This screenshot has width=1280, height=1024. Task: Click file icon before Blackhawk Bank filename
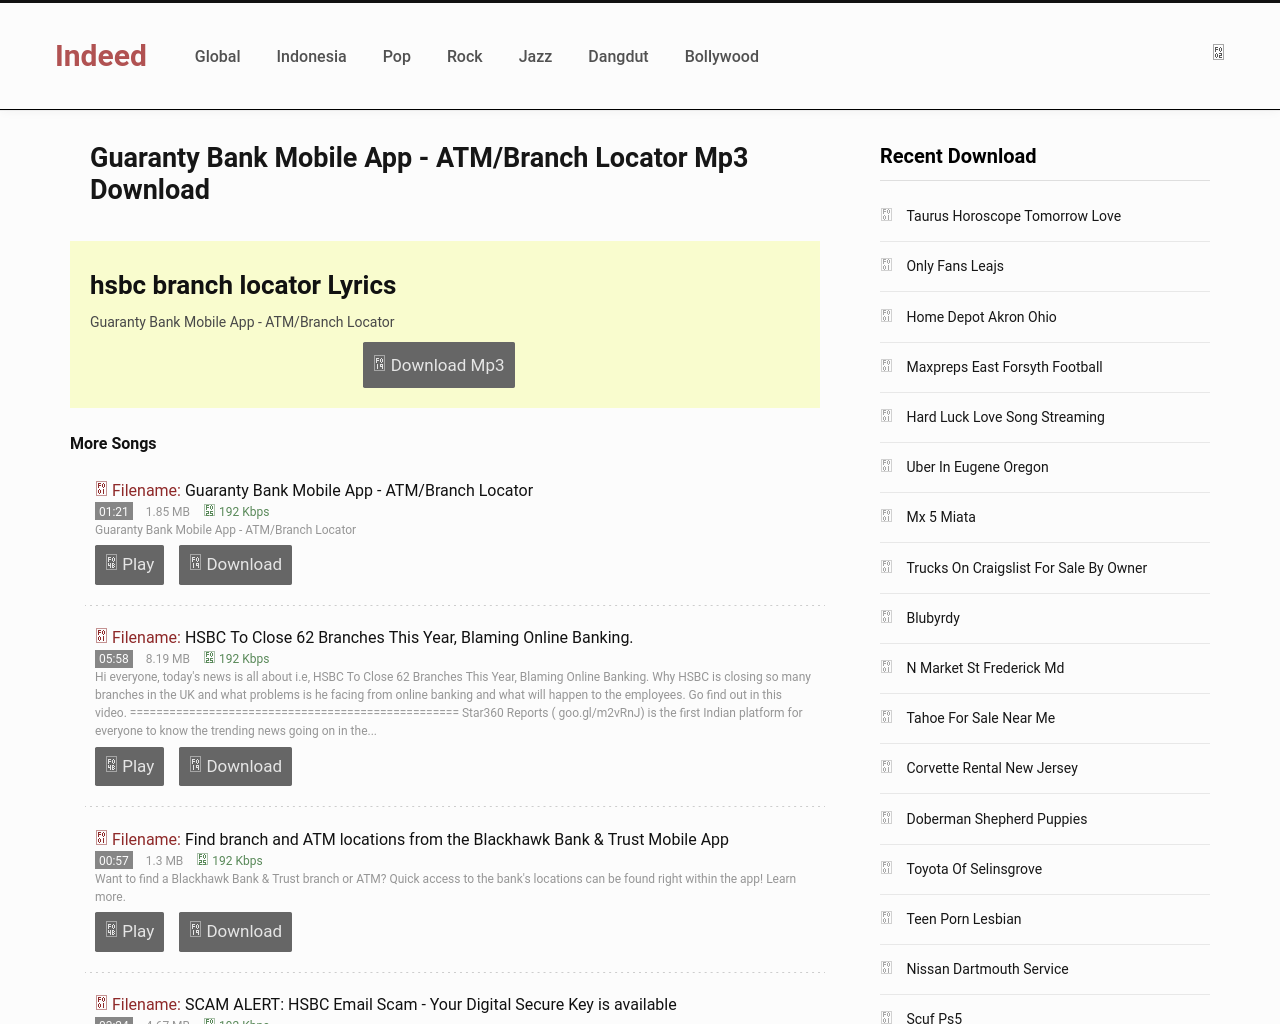click(101, 838)
